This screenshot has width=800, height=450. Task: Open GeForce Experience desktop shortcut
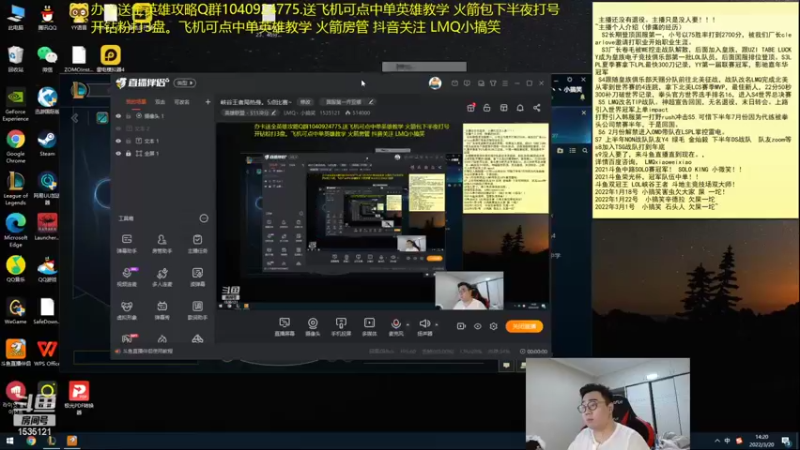coord(16,105)
